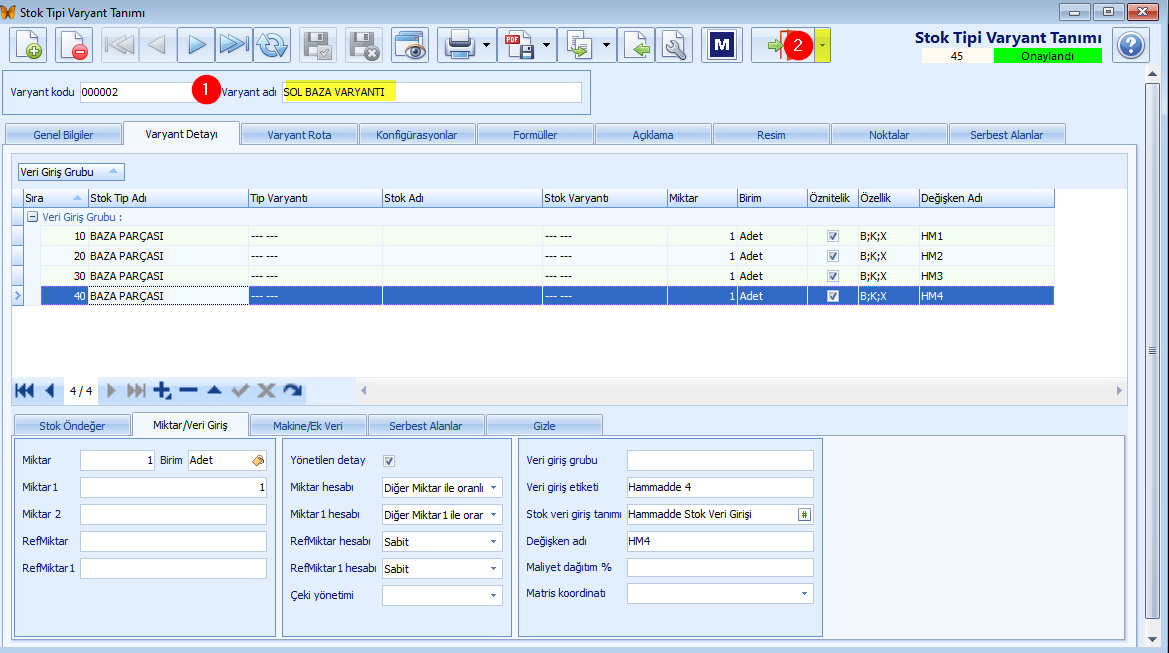Click the Veri giriş etiketi field
The height and width of the screenshot is (653, 1169).
(x=720, y=488)
